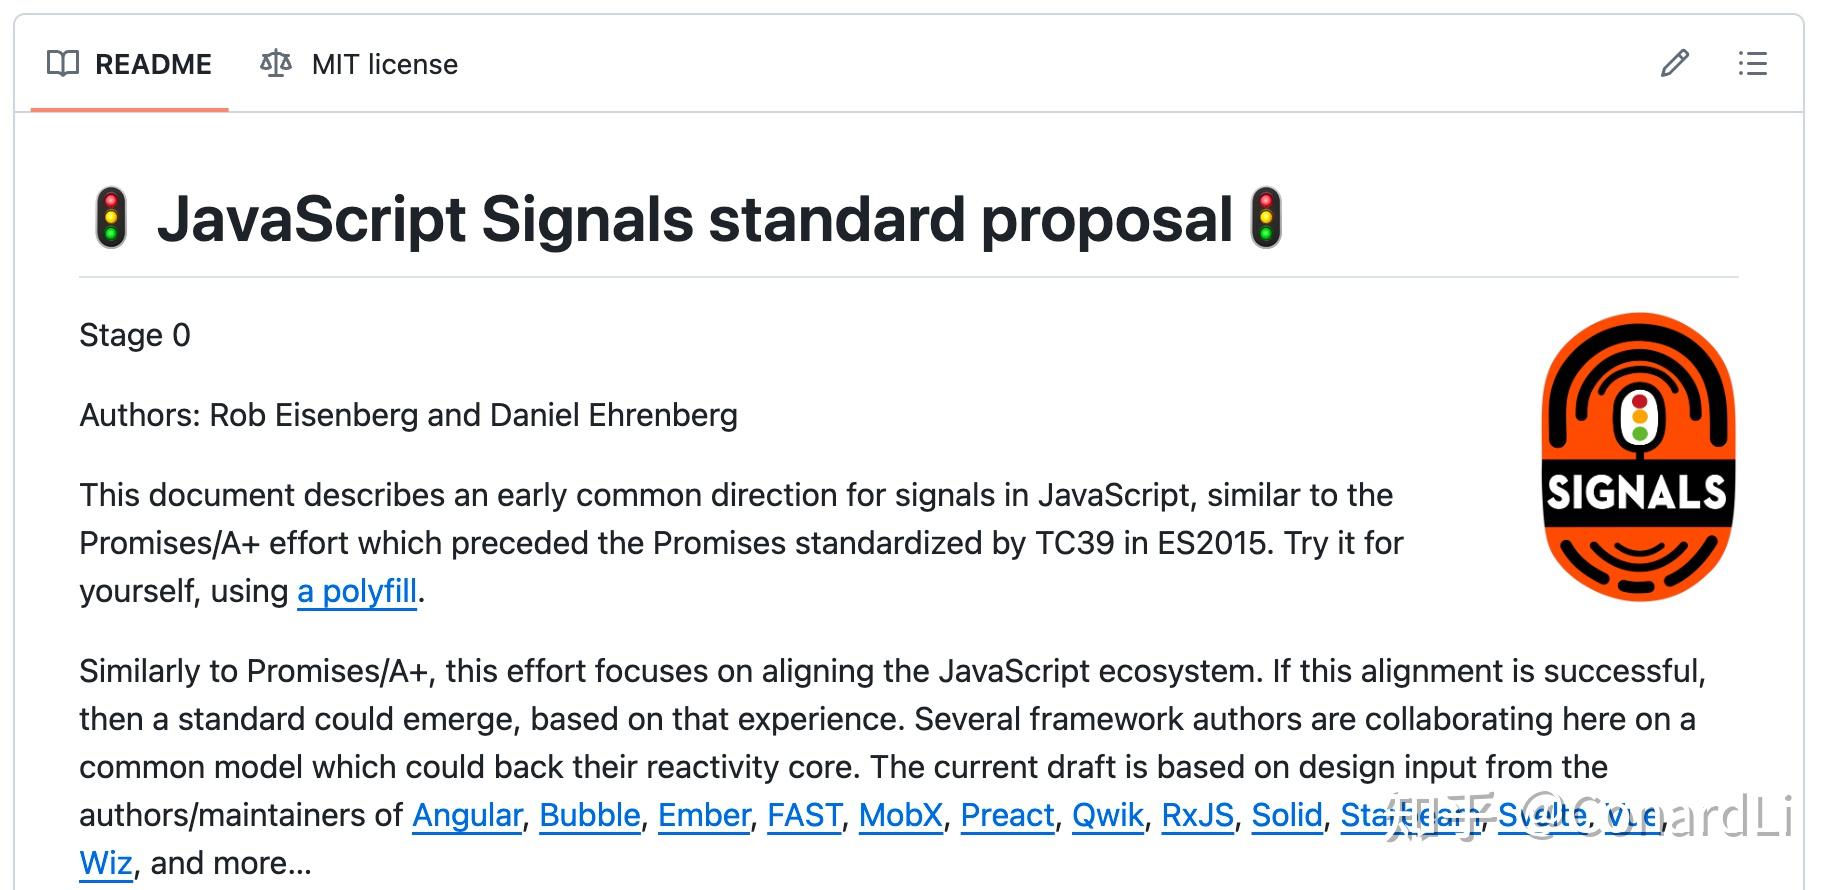
Task: Click the Qwik link
Action: pyautogui.click(x=1107, y=815)
